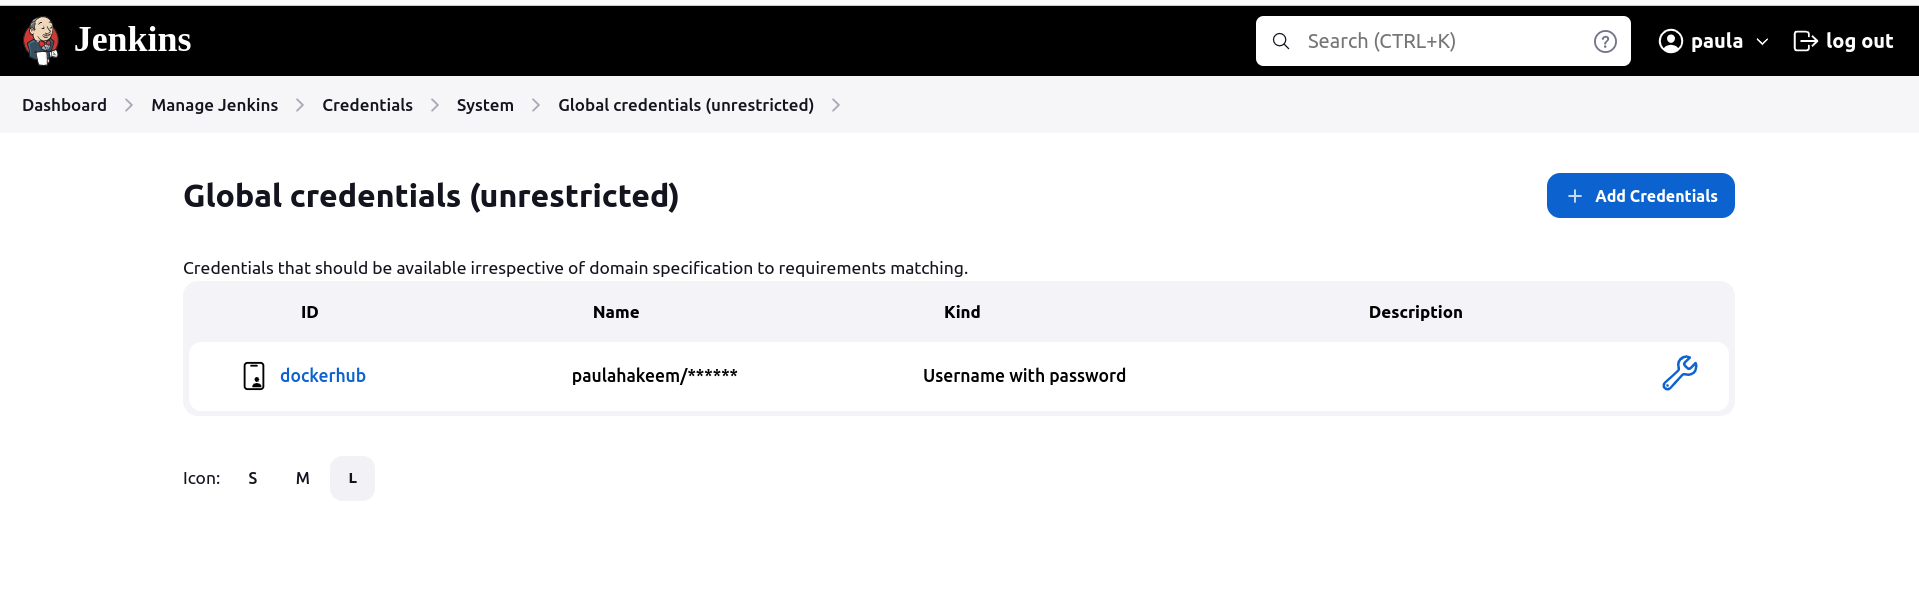Navigate to Manage Jenkins via breadcrumb
This screenshot has width=1919, height=601.
click(x=214, y=105)
